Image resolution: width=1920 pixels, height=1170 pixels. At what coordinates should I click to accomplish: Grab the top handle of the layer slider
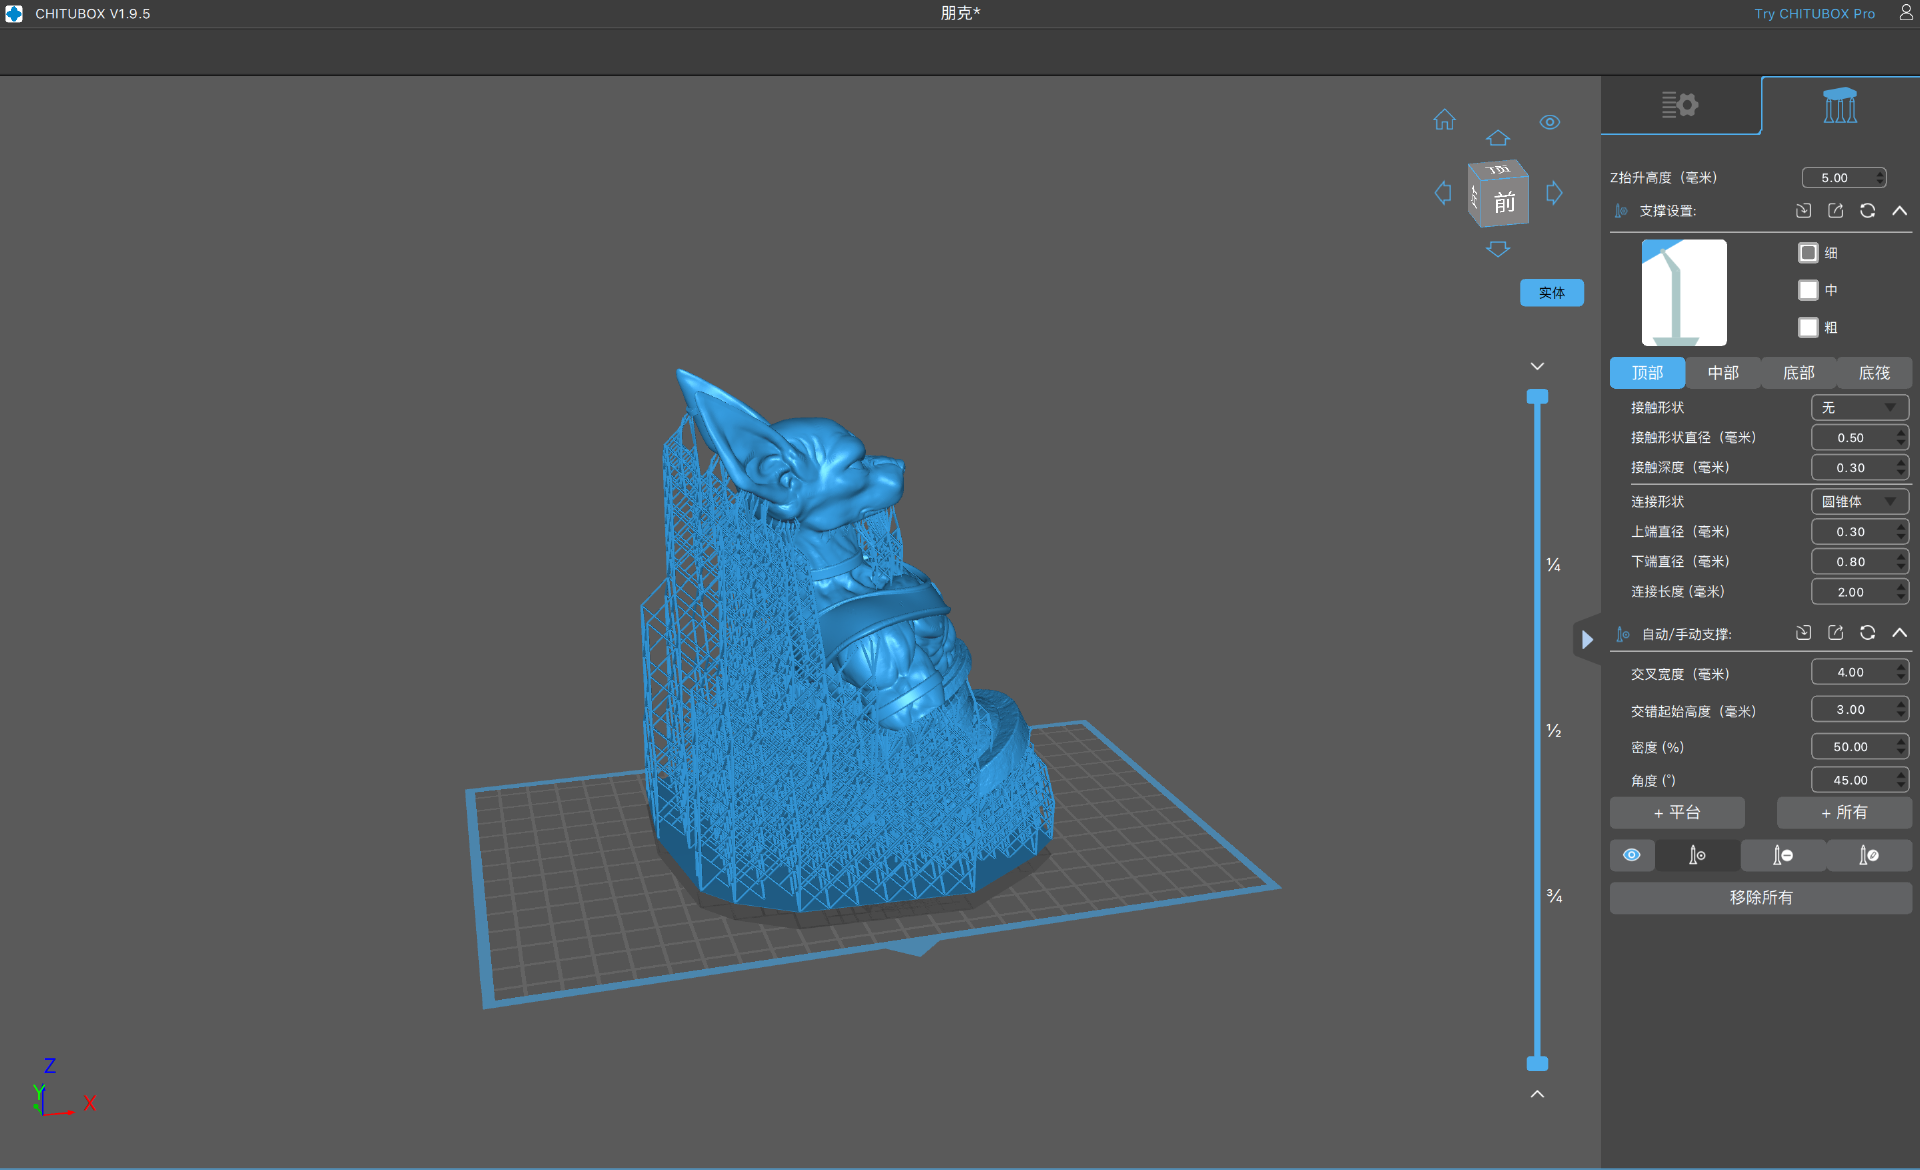point(1537,397)
